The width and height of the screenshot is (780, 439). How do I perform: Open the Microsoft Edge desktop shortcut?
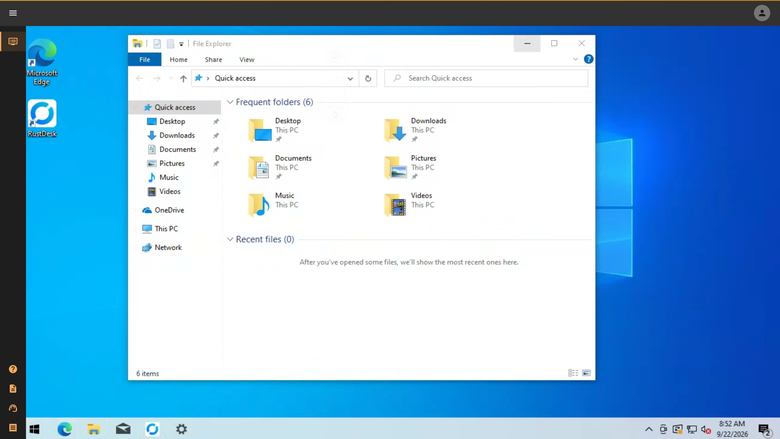point(42,62)
